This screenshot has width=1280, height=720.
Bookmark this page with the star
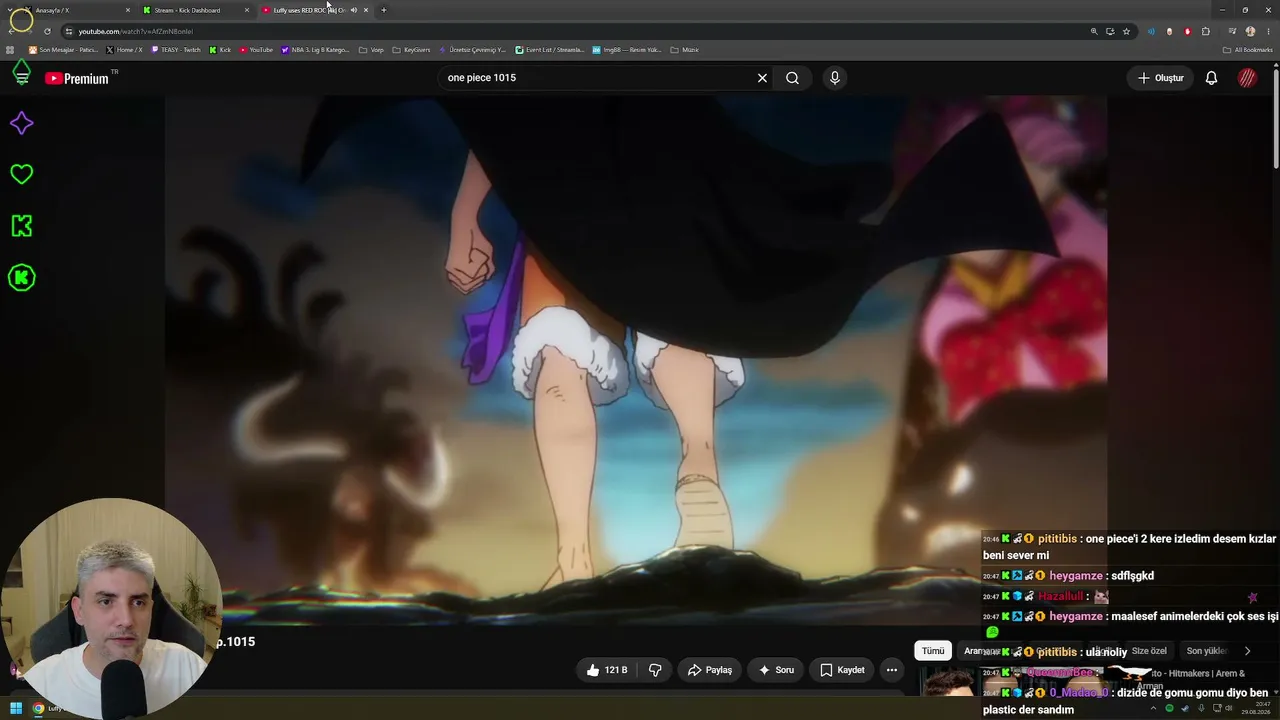pyautogui.click(x=1126, y=31)
